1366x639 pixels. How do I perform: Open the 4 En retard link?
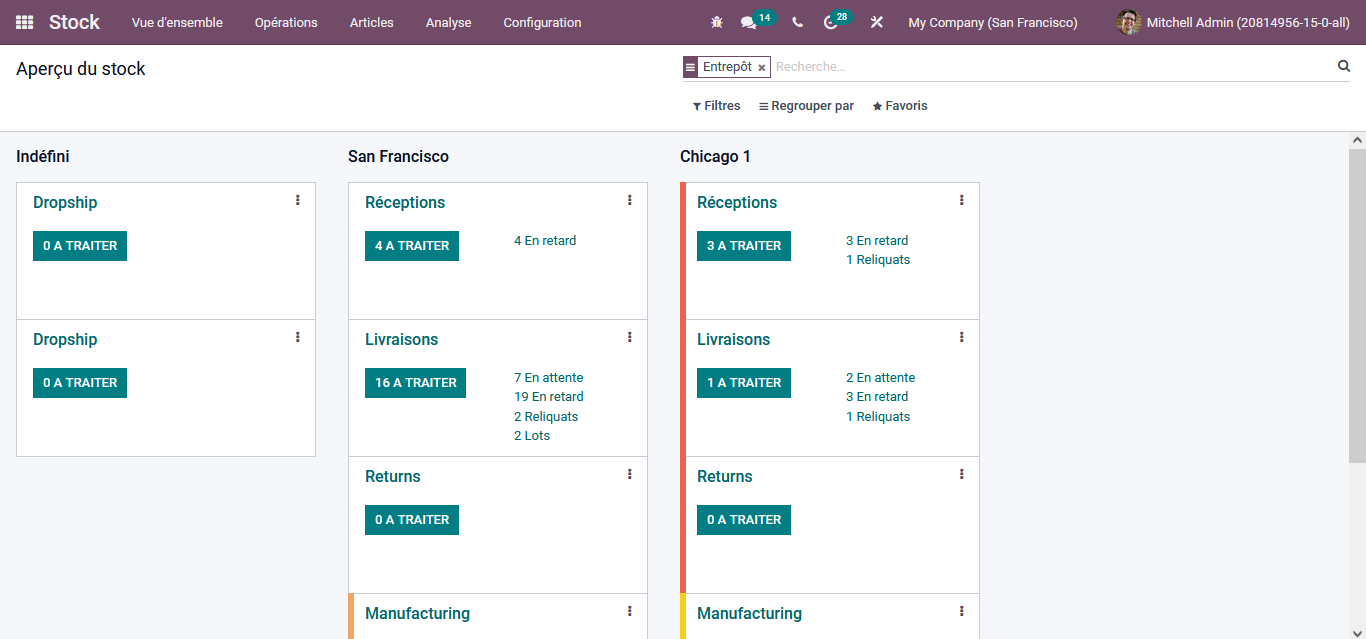(x=545, y=241)
